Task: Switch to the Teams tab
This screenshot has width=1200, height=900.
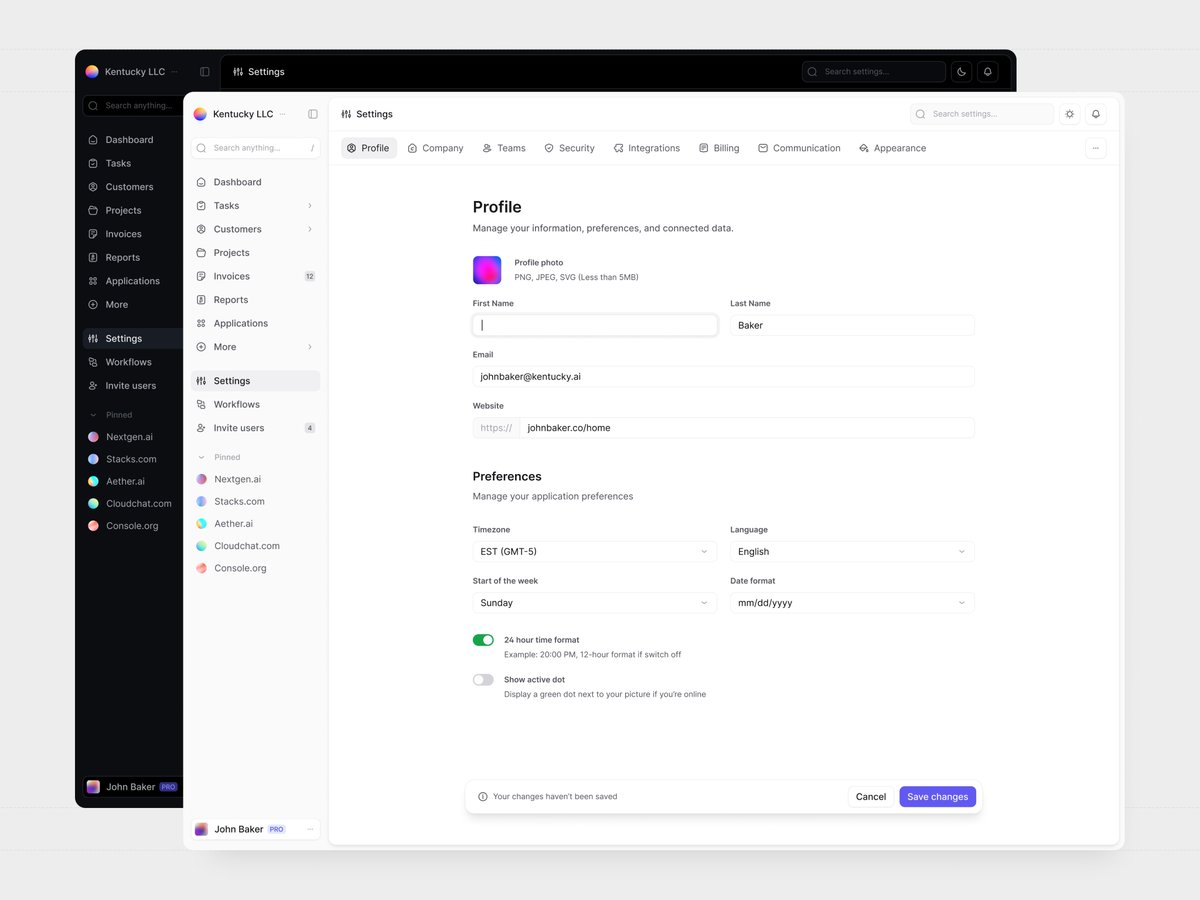Action: click(503, 148)
